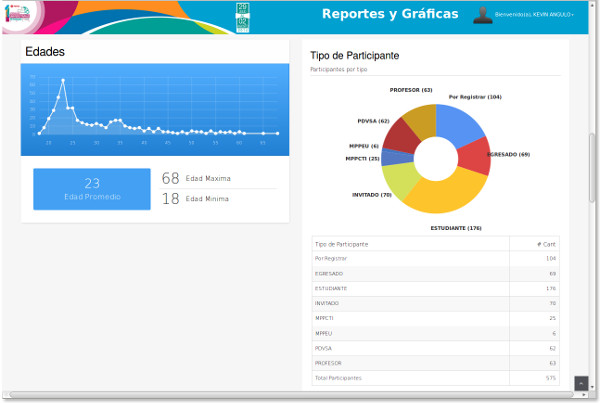
Task: Select the ESTUDIANTE row in the table
Action: (435, 289)
